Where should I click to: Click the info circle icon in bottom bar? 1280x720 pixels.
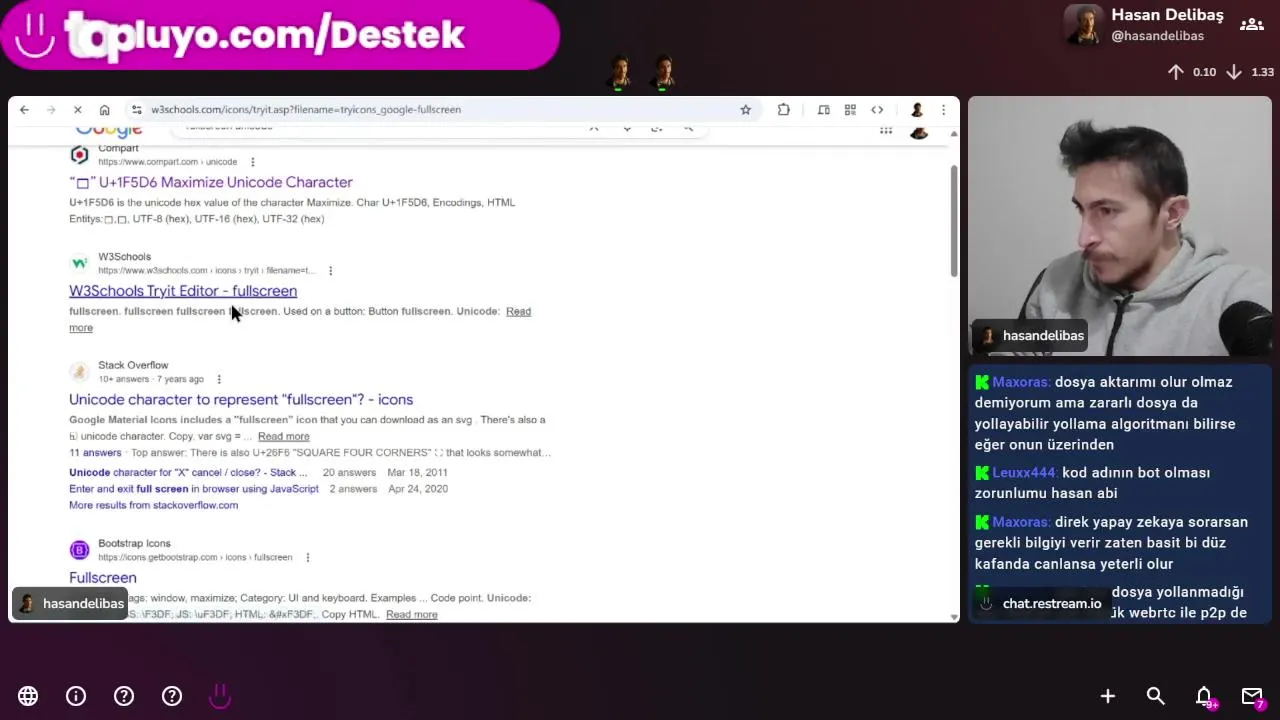[x=76, y=696]
